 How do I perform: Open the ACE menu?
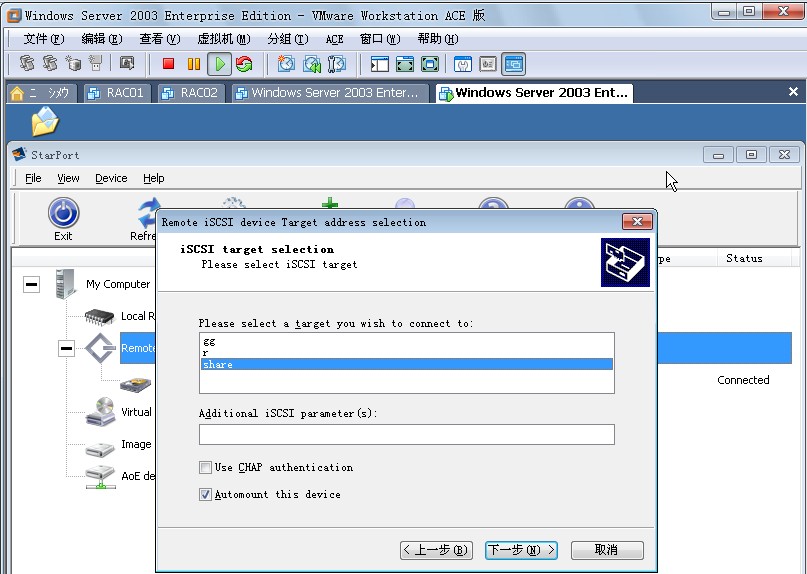tap(335, 39)
